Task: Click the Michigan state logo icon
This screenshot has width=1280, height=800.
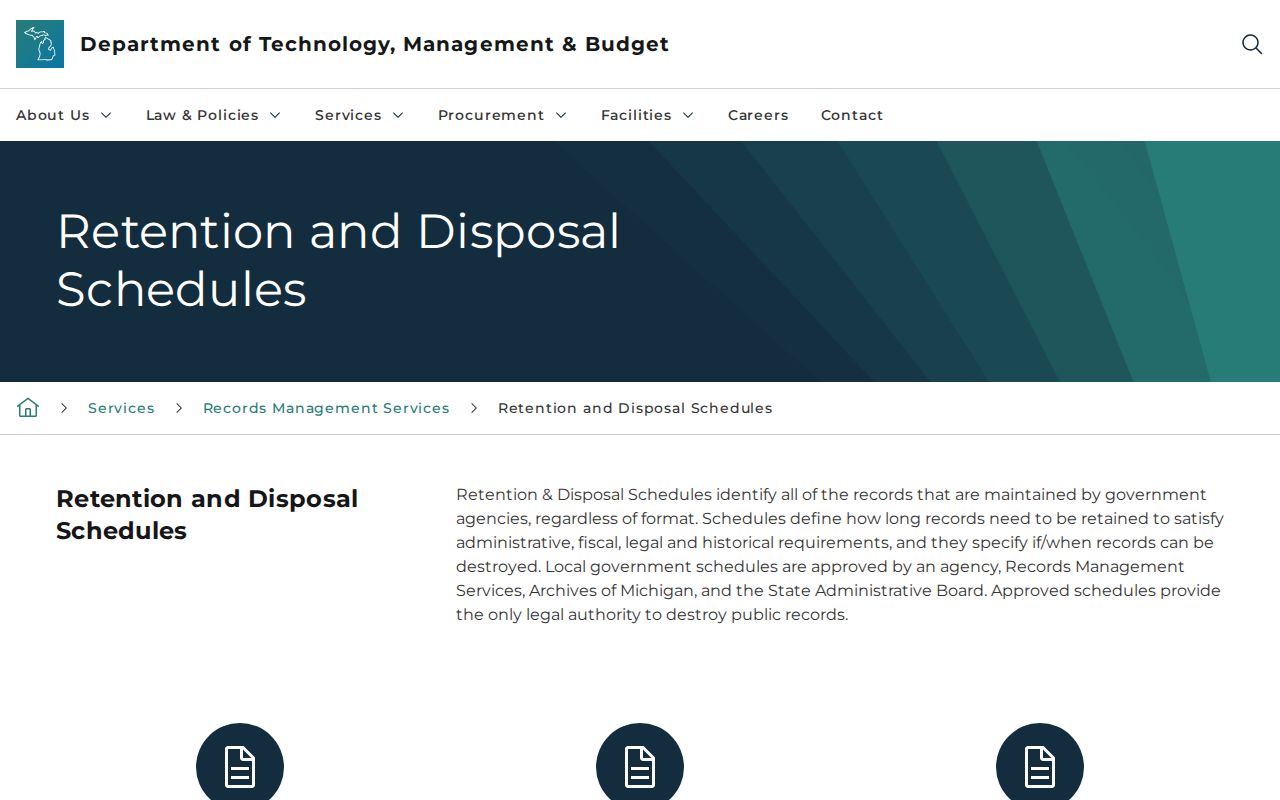Action: tap(40, 44)
